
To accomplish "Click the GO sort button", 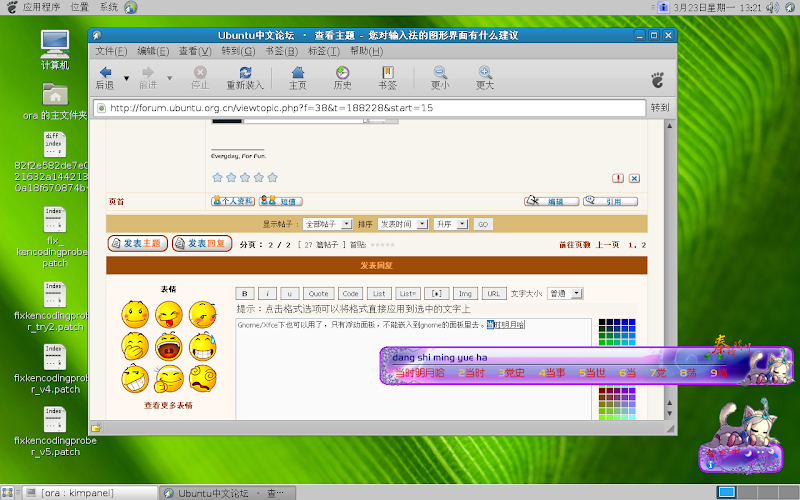I will click(x=483, y=224).
